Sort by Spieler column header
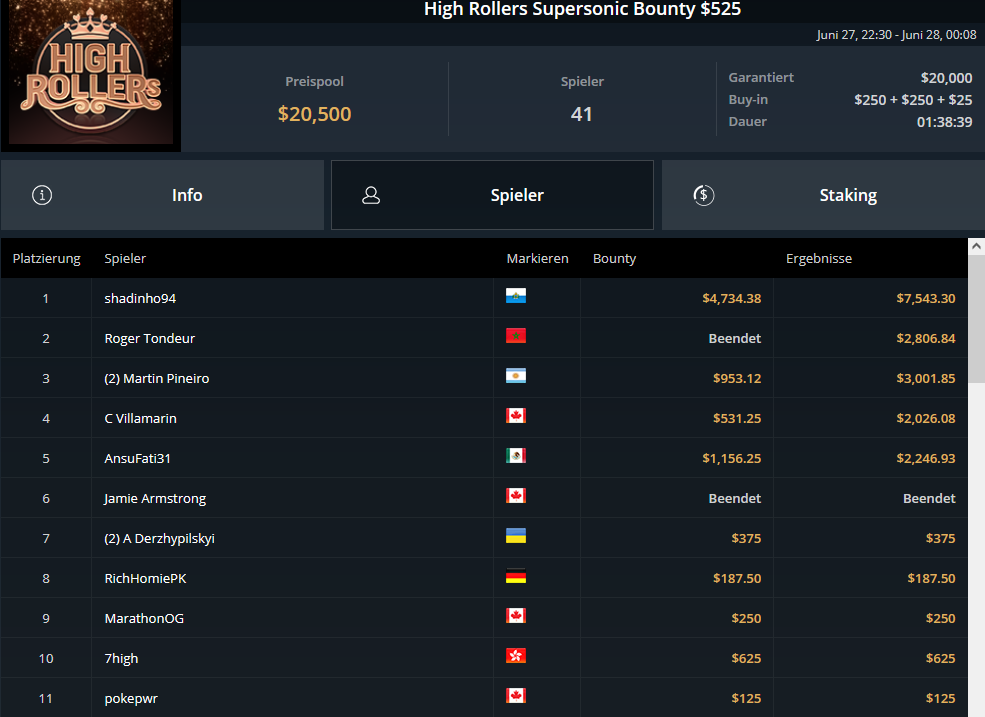This screenshot has width=985, height=717. pos(125,258)
